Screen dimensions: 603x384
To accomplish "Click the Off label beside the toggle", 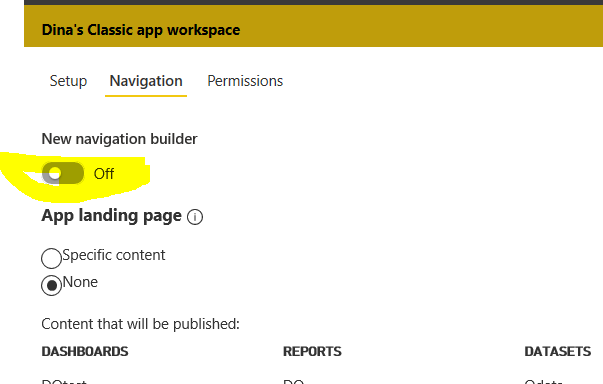I will click(104, 174).
